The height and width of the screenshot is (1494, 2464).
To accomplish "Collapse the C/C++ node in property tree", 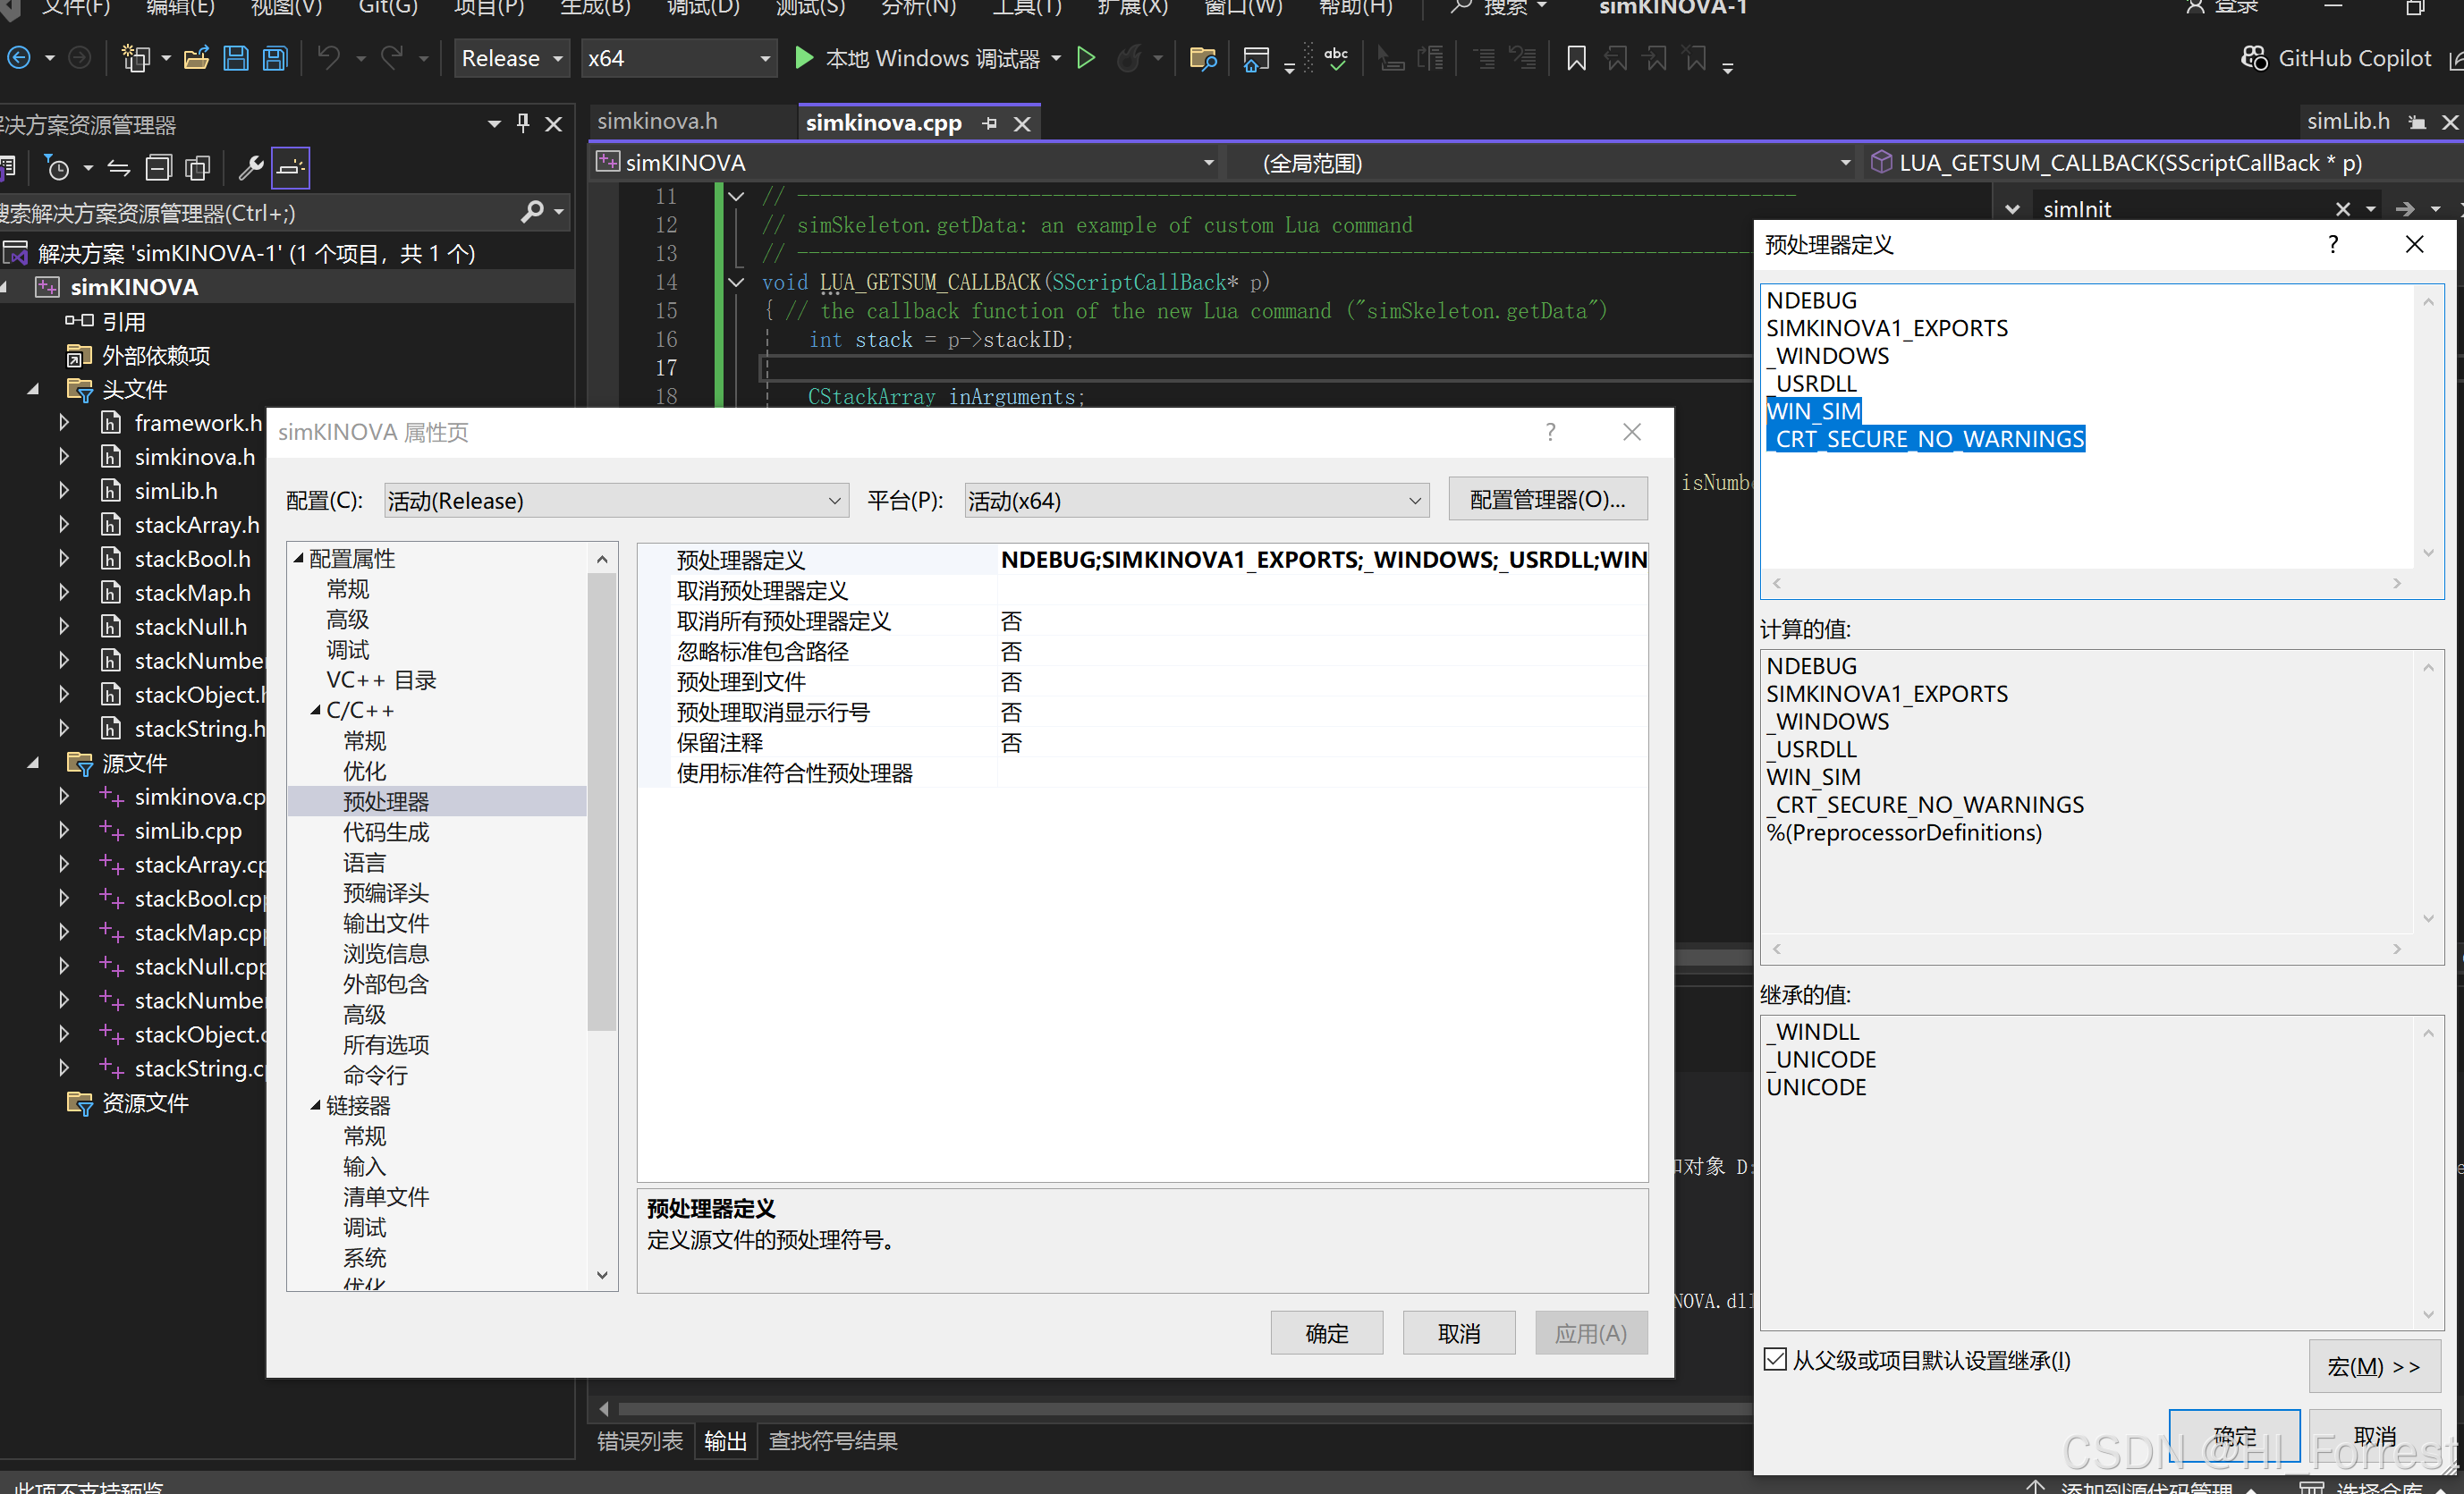I will tap(315, 710).
